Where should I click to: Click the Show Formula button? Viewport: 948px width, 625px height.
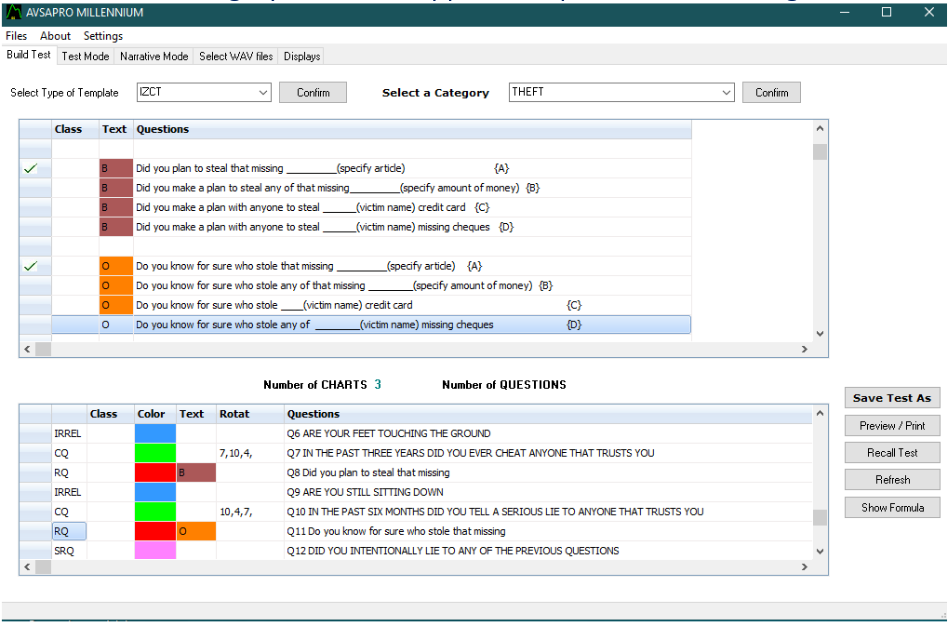point(892,508)
